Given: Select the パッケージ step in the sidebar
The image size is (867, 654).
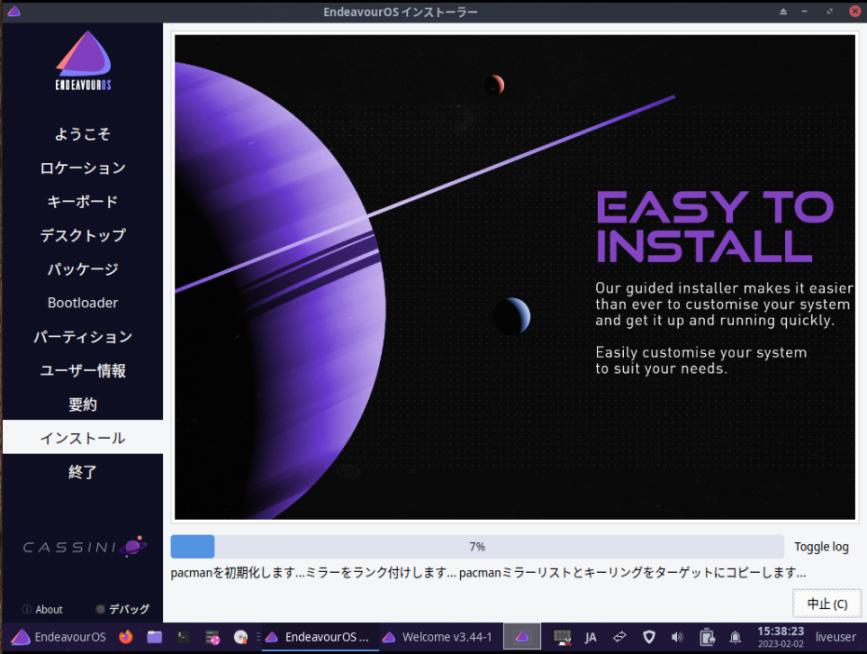Looking at the screenshot, I should (82, 269).
